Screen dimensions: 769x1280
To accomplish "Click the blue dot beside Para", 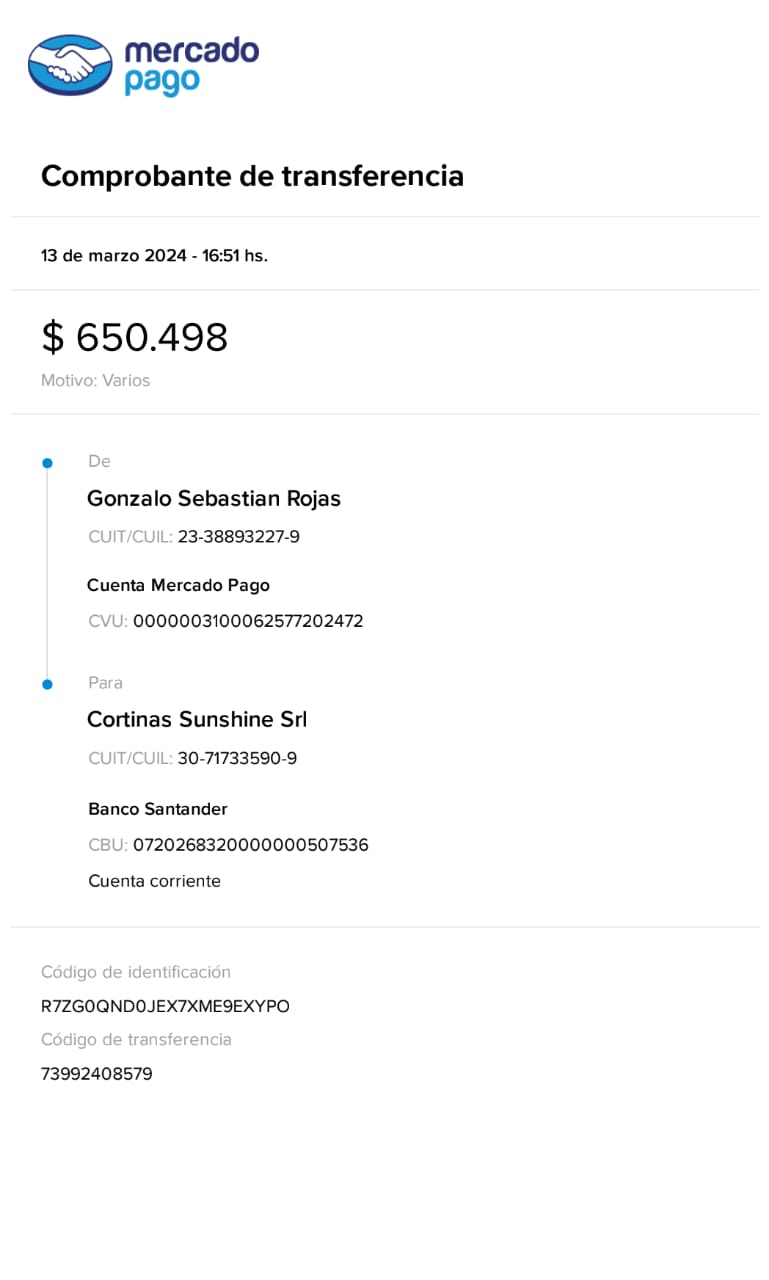I will (47, 684).
